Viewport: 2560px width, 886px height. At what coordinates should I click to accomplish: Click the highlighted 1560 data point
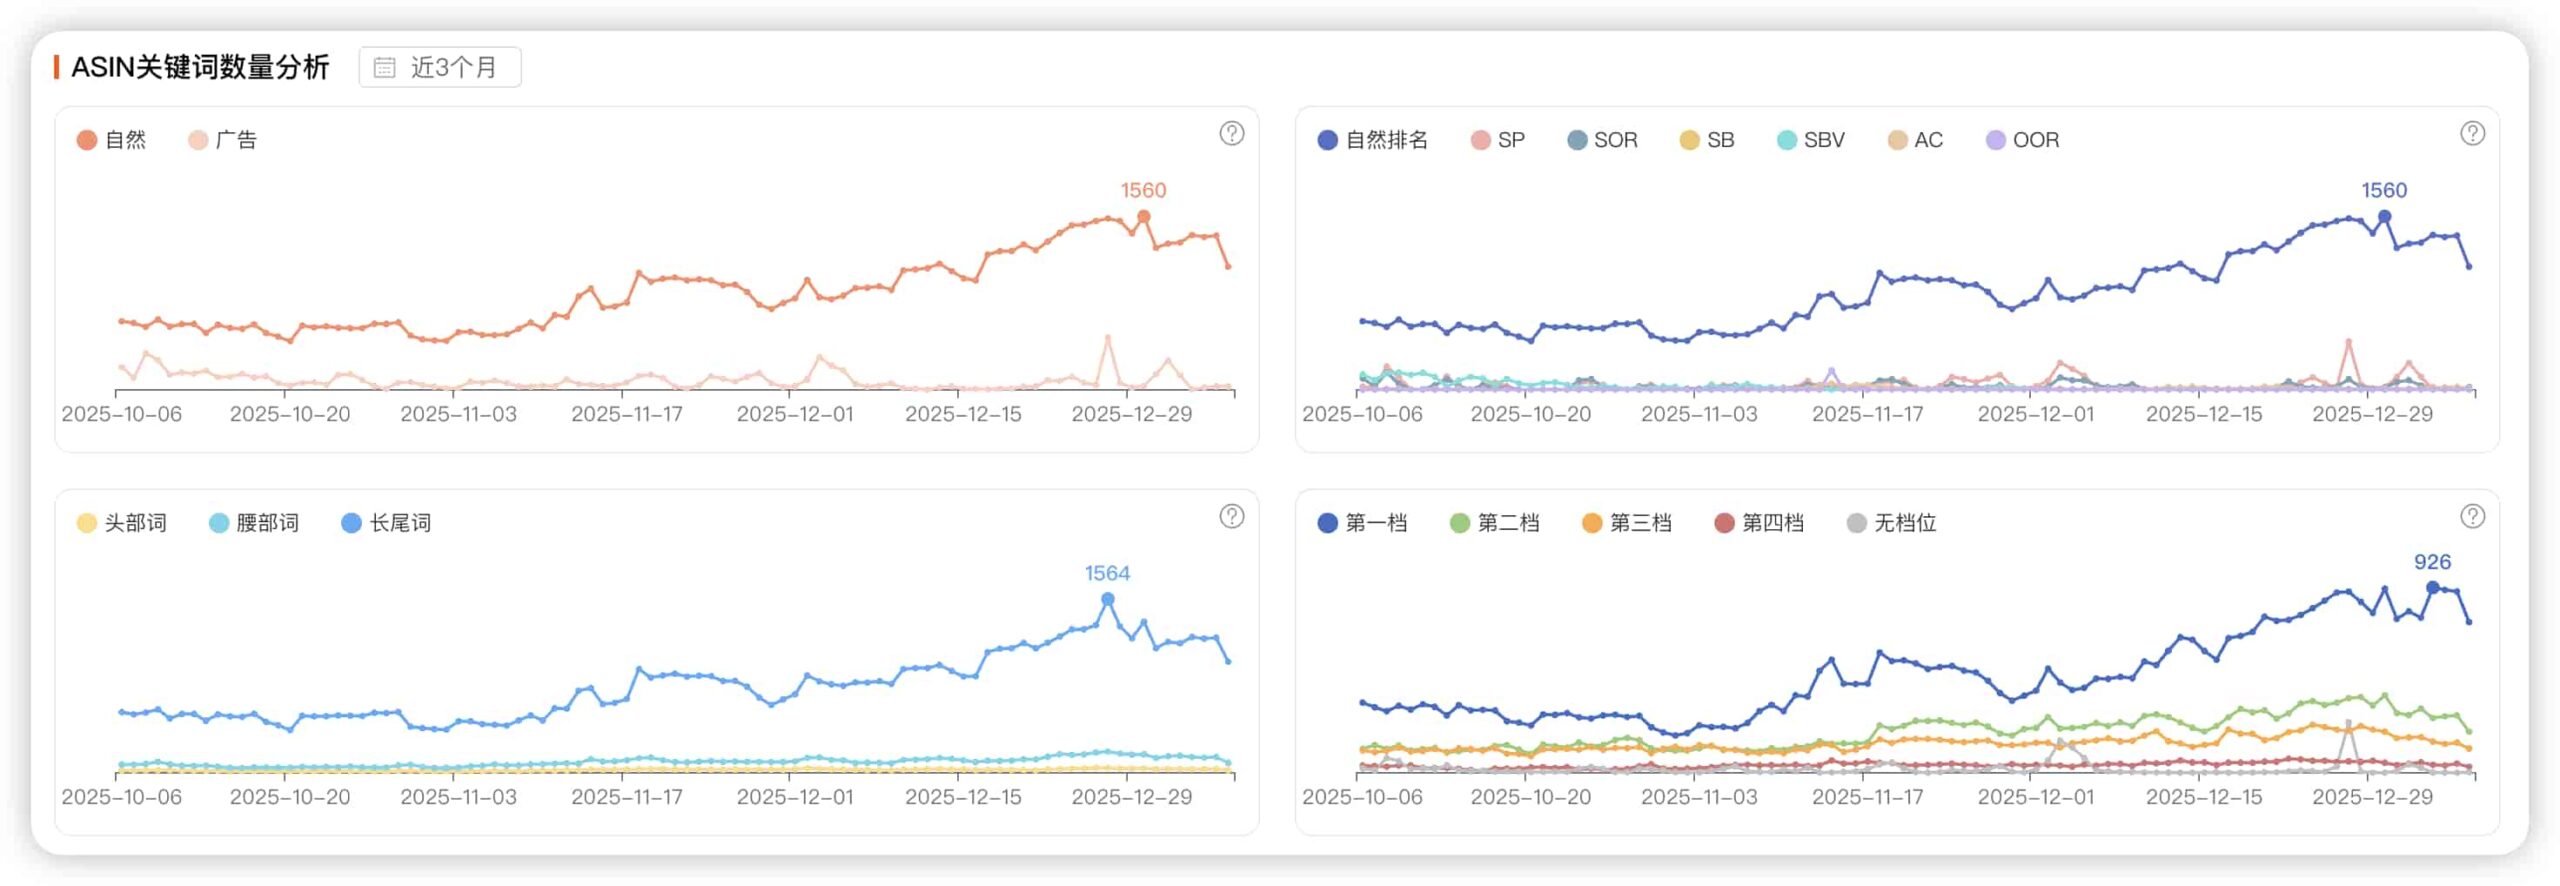pos(1143,216)
